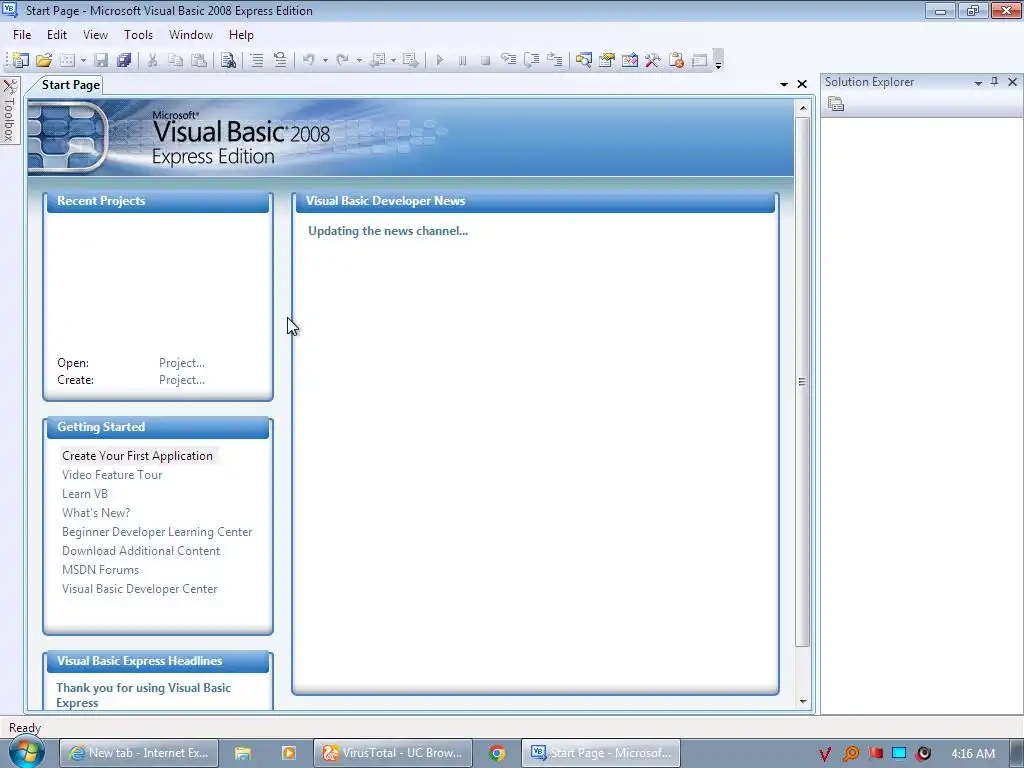Click the Start Debugging play icon
The image size is (1024, 768).
(440, 60)
